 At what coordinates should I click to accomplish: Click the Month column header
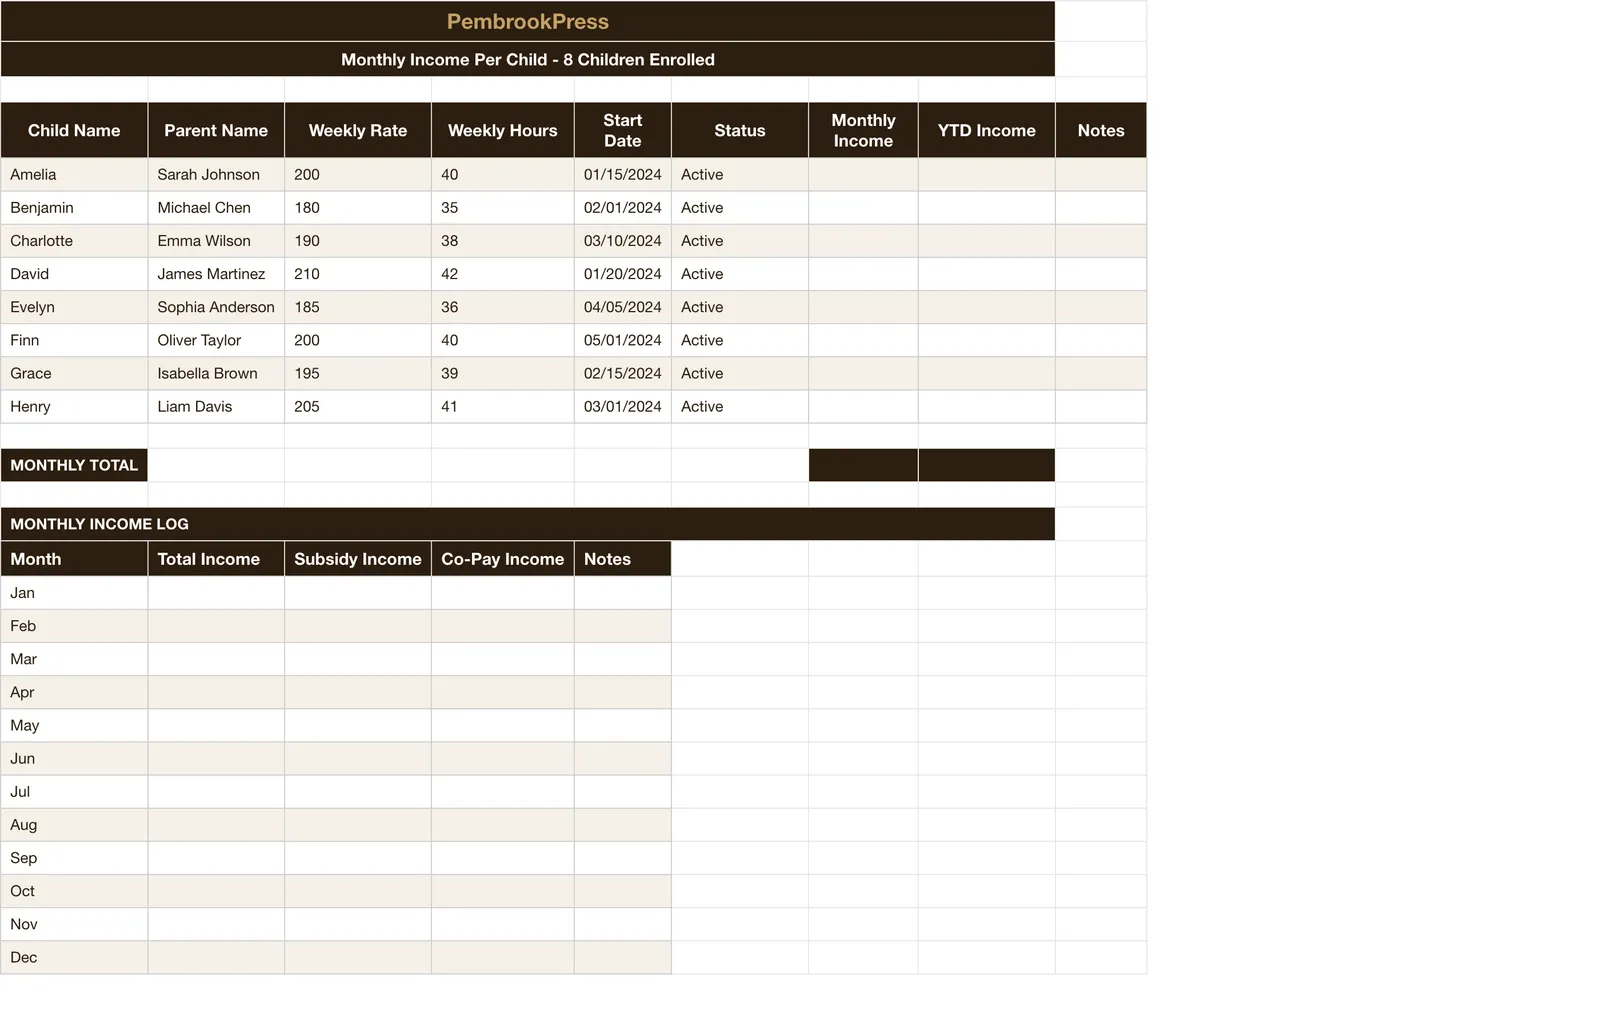click(74, 559)
